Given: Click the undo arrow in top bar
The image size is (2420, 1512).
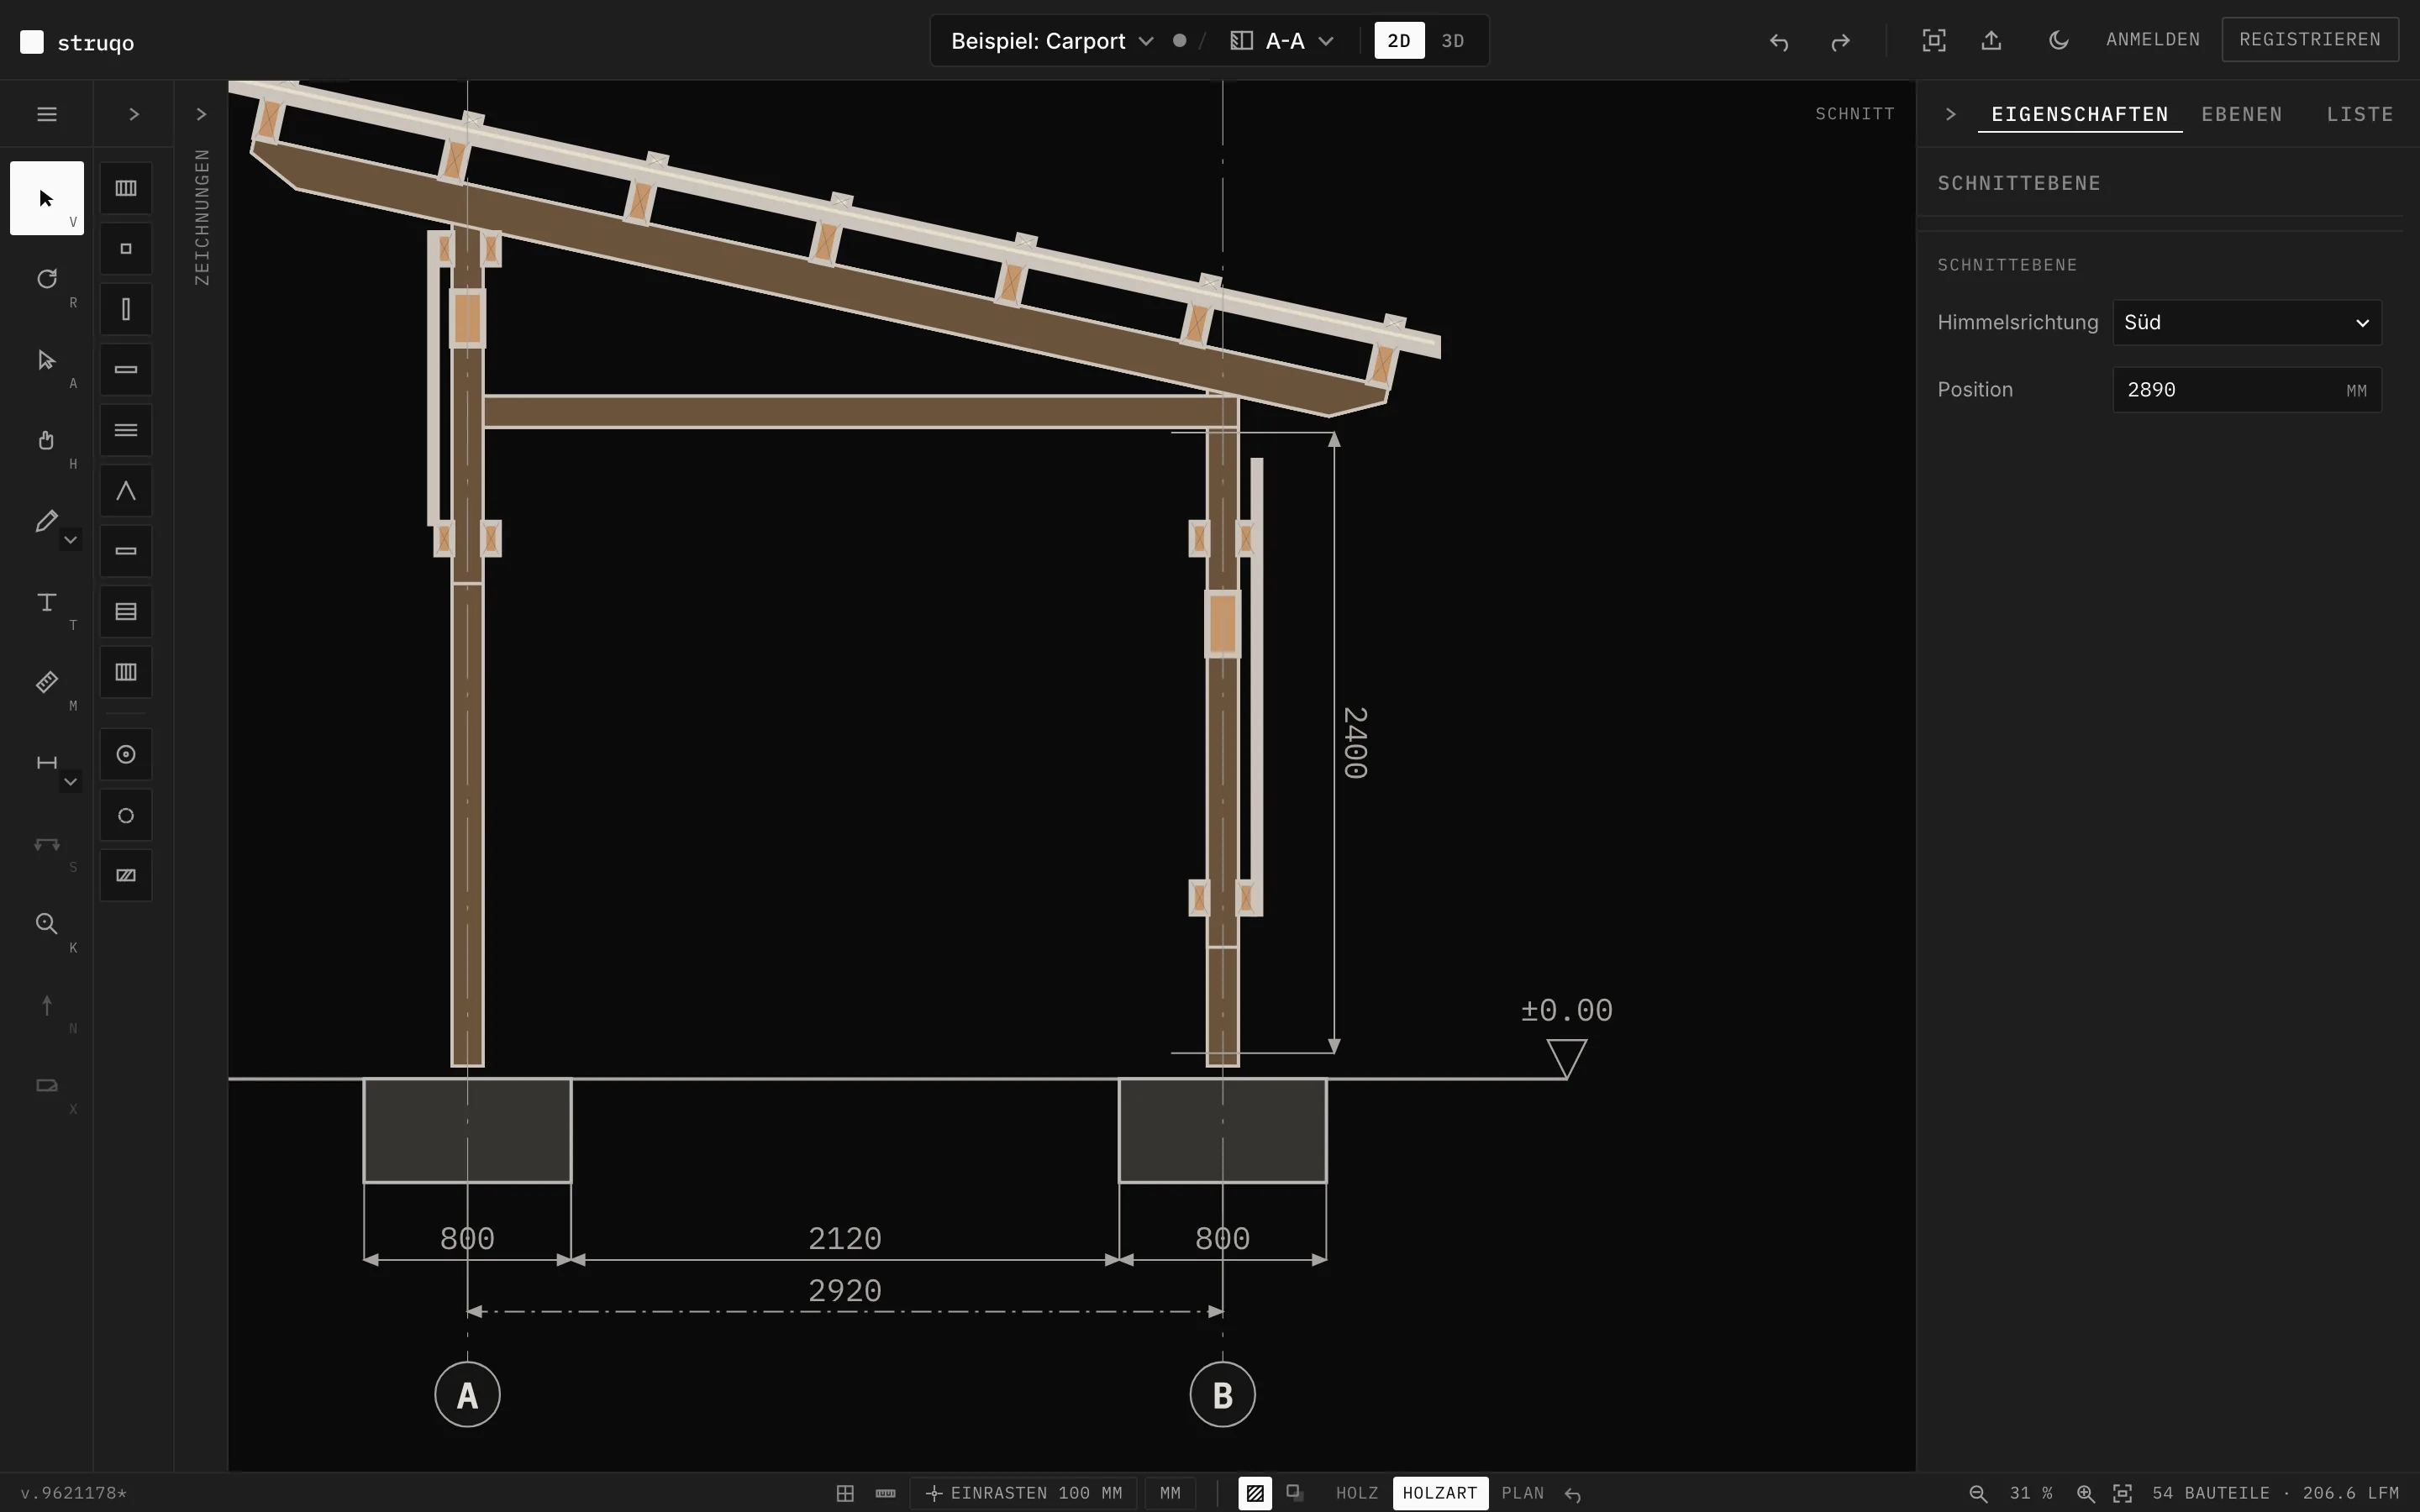Looking at the screenshot, I should 1778,41.
